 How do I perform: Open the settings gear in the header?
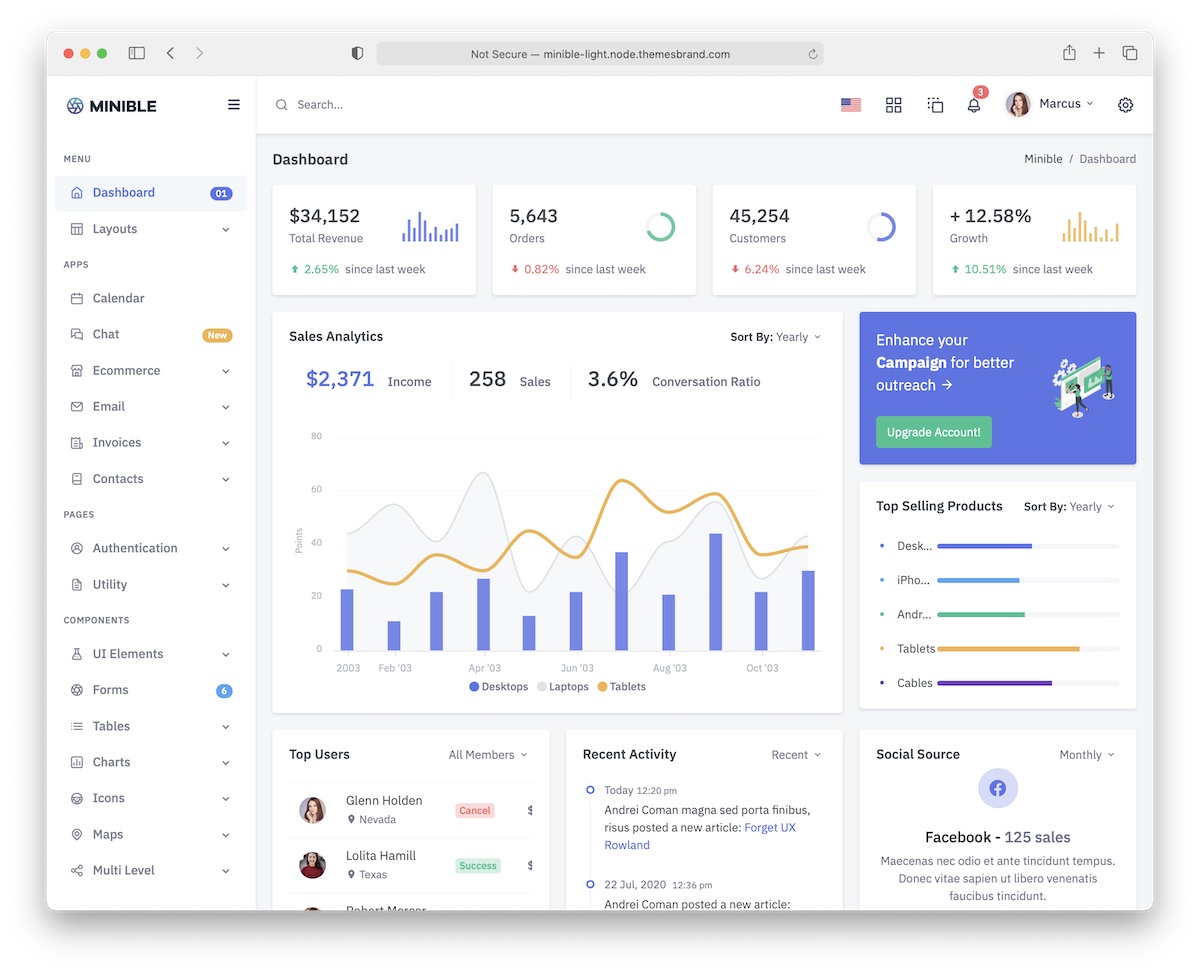point(1125,104)
